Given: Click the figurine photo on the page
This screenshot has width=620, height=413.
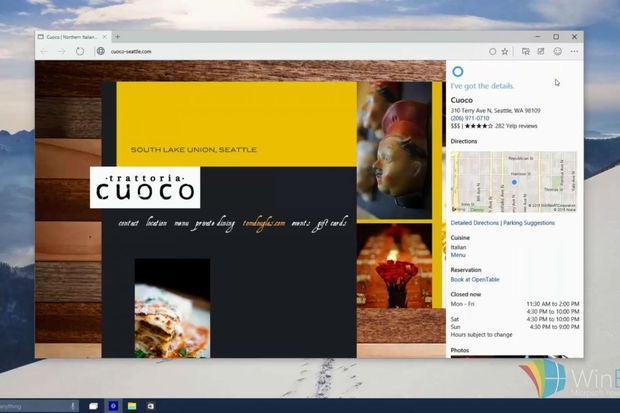Looking at the screenshot, I should (x=394, y=150).
